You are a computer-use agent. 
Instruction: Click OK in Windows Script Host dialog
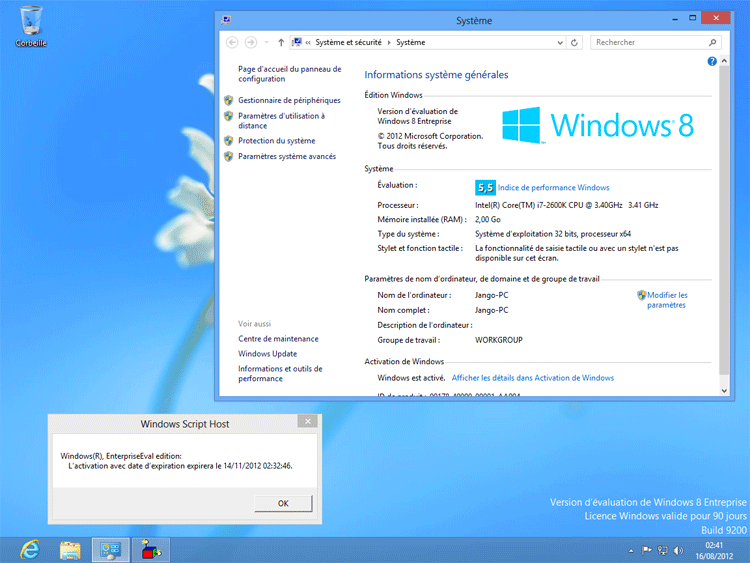[x=283, y=503]
